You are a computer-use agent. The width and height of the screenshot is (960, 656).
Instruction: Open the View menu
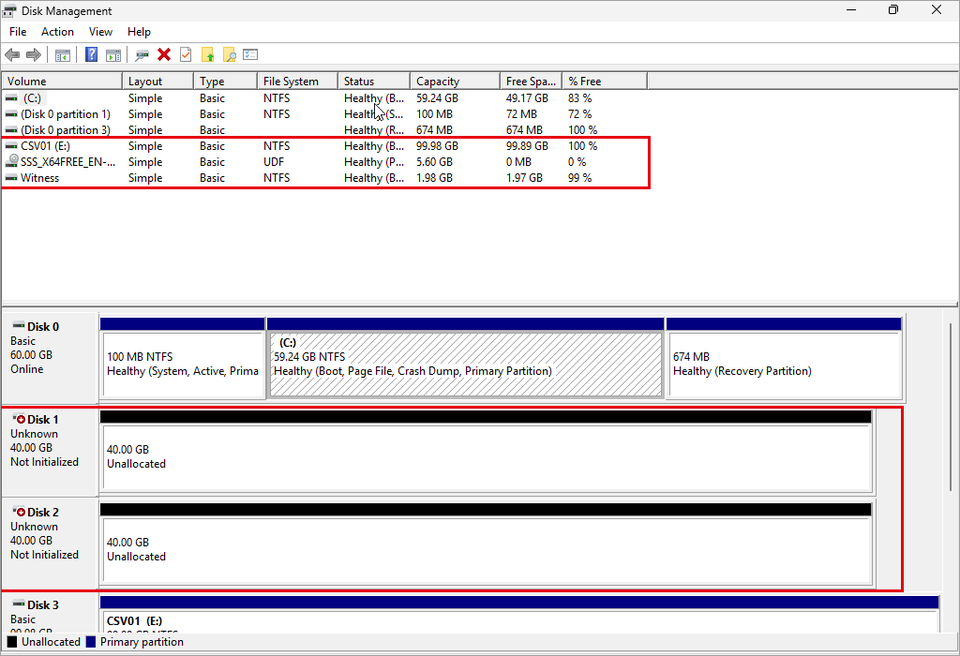[x=100, y=32]
